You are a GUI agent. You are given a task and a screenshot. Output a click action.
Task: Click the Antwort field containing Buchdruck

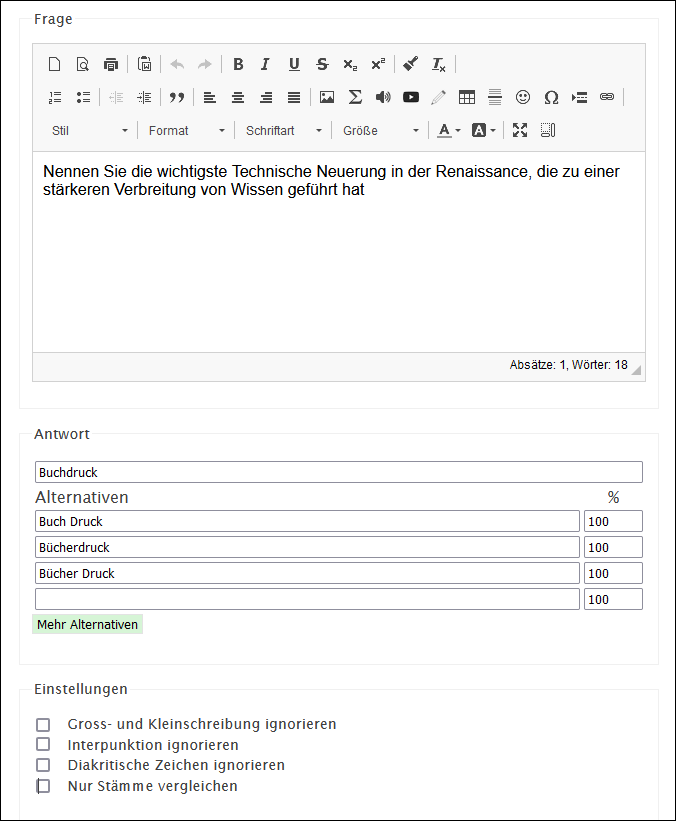tap(339, 472)
